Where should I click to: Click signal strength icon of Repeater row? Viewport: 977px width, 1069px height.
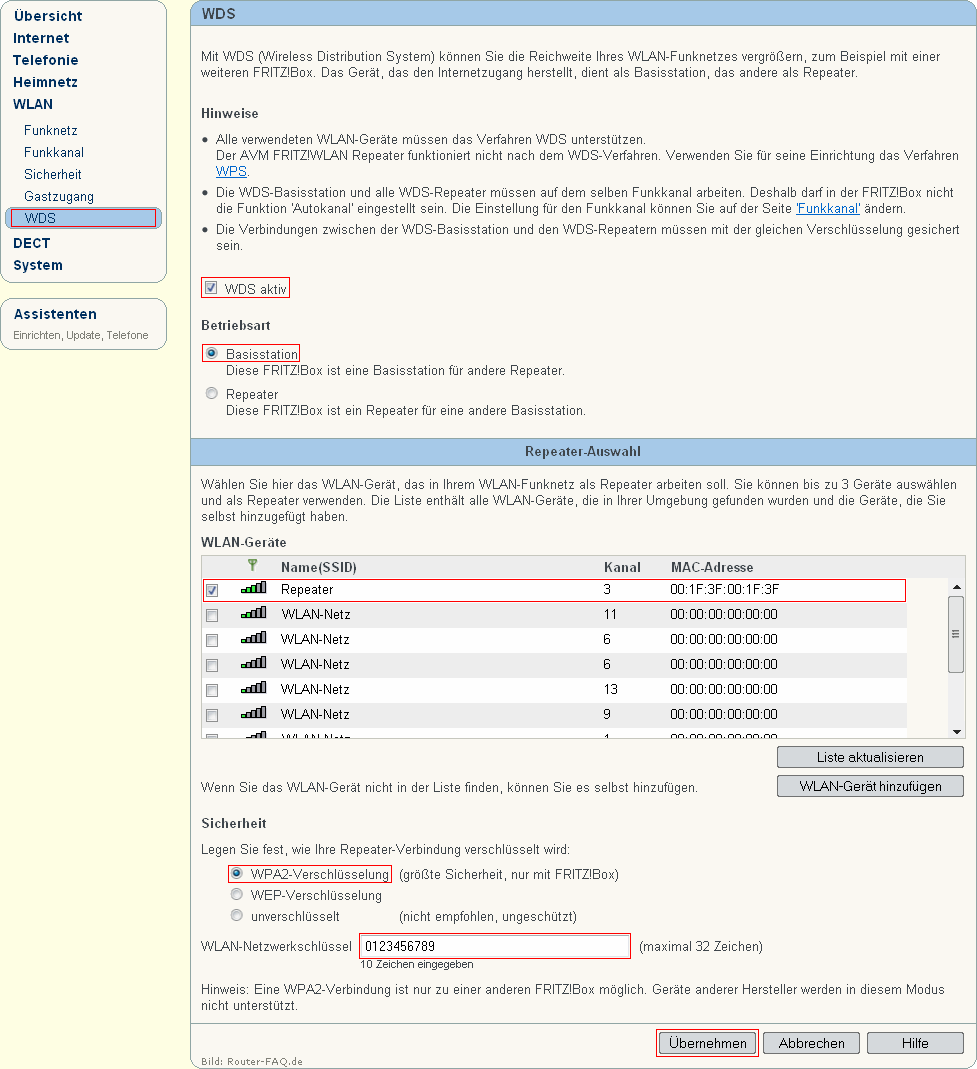click(x=254, y=588)
